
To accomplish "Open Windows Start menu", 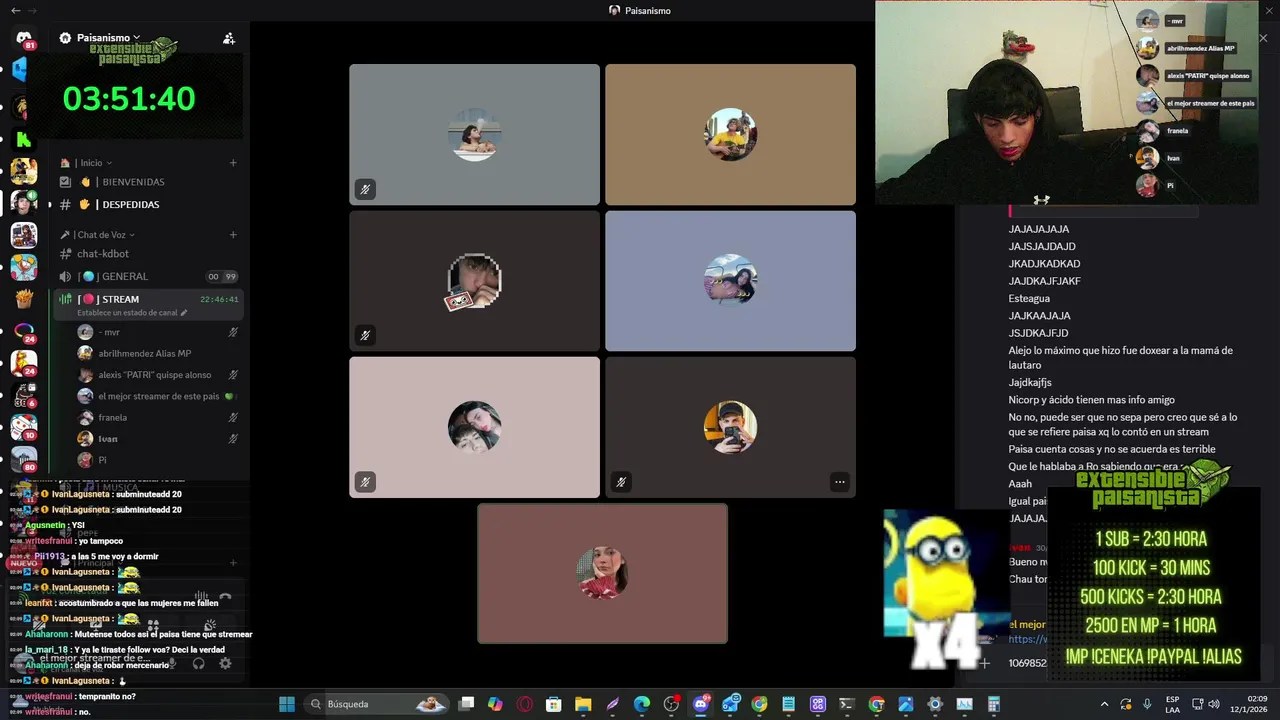I will tap(287, 704).
